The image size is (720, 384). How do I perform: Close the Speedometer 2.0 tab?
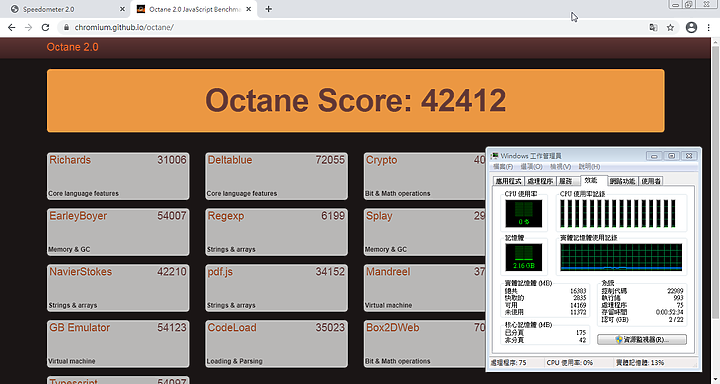[122, 9]
